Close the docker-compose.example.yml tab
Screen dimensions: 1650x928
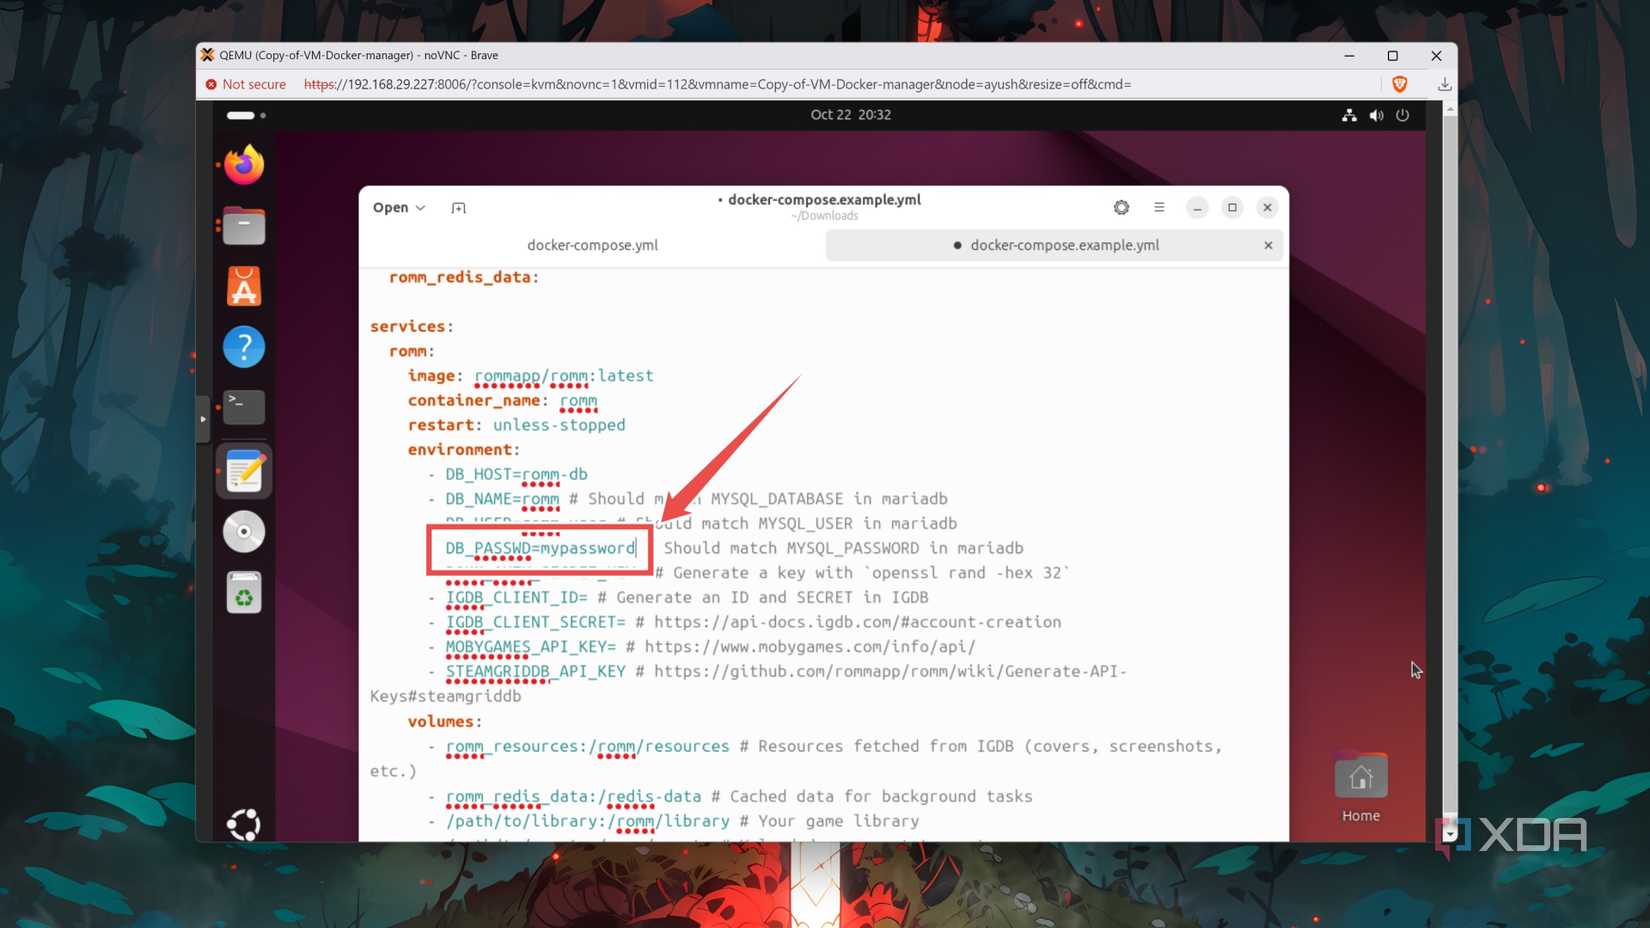pyautogui.click(x=1268, y=245)
